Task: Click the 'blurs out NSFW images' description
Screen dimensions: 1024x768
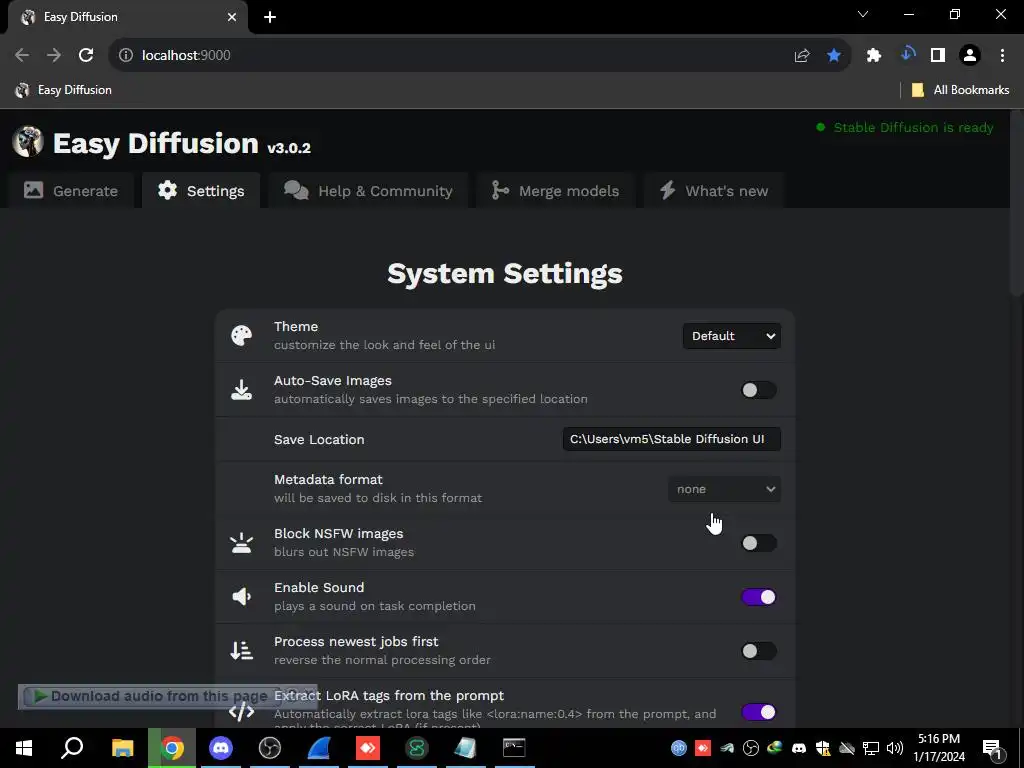Action: click(x=344, y=552)
